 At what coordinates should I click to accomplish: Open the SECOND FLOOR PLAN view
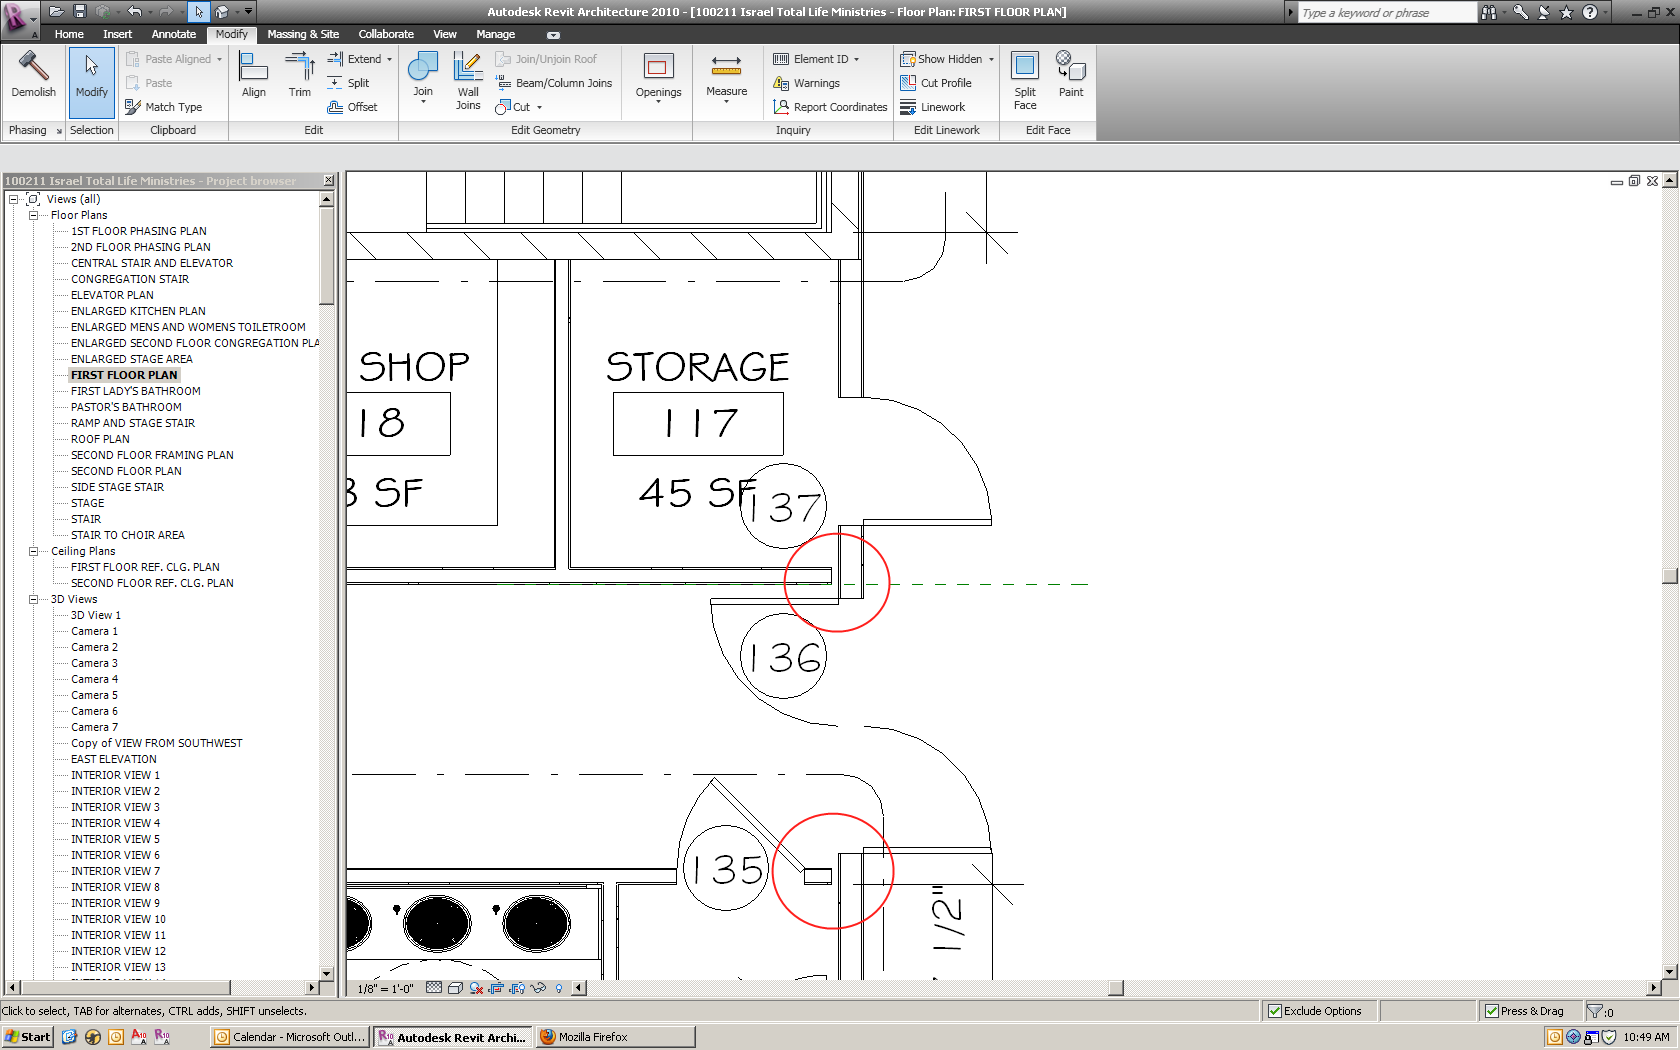126,471
